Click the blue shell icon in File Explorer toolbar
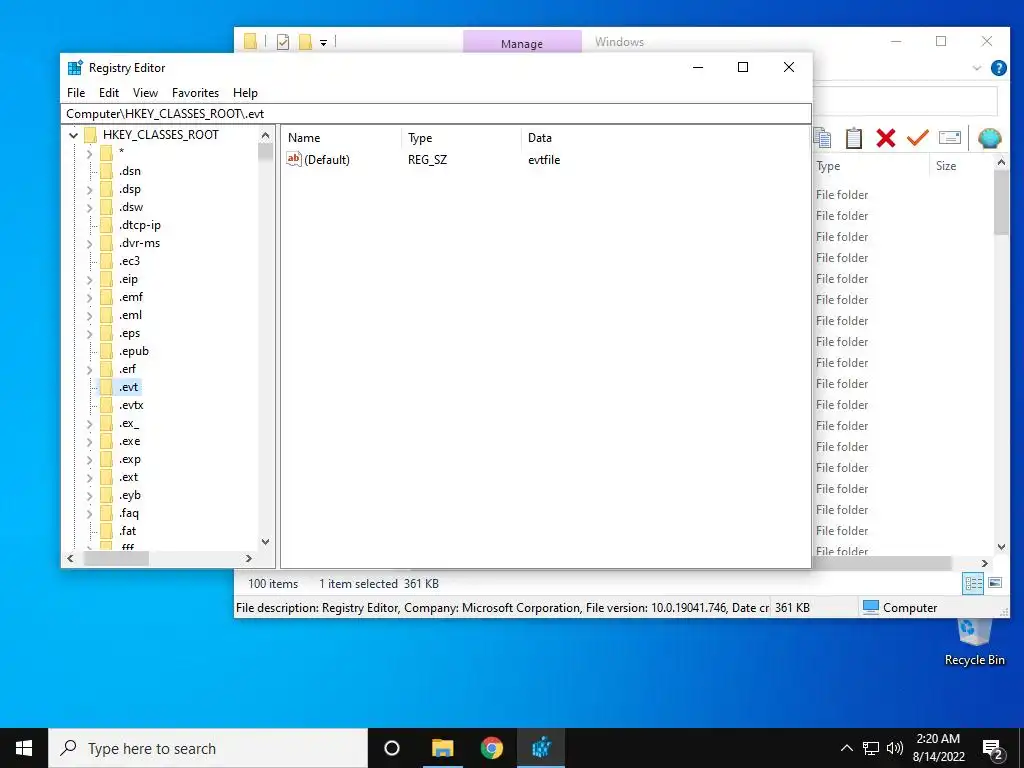1024x768 pixels. tap(989, 138)
